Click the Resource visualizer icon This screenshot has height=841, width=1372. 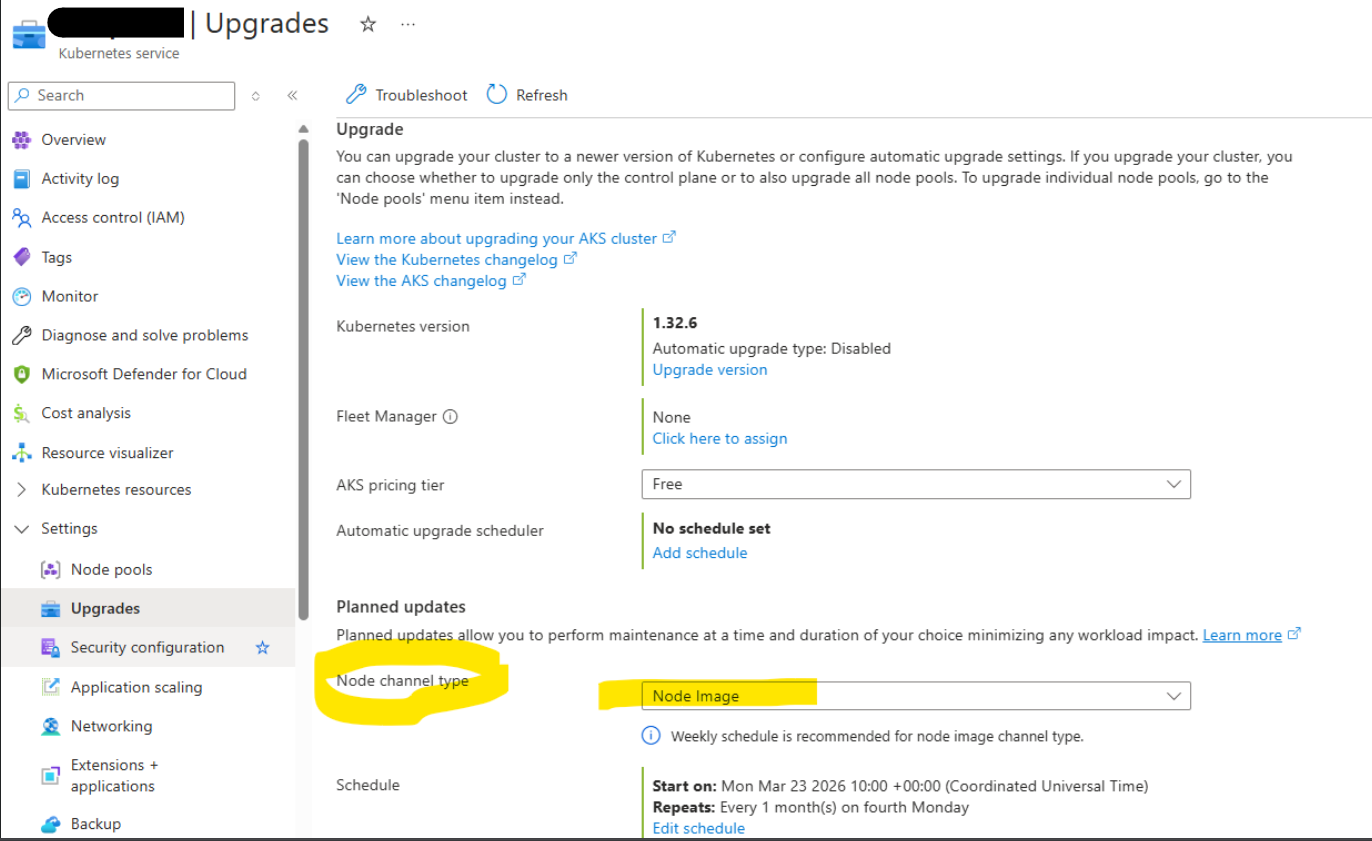click(22, 453)
